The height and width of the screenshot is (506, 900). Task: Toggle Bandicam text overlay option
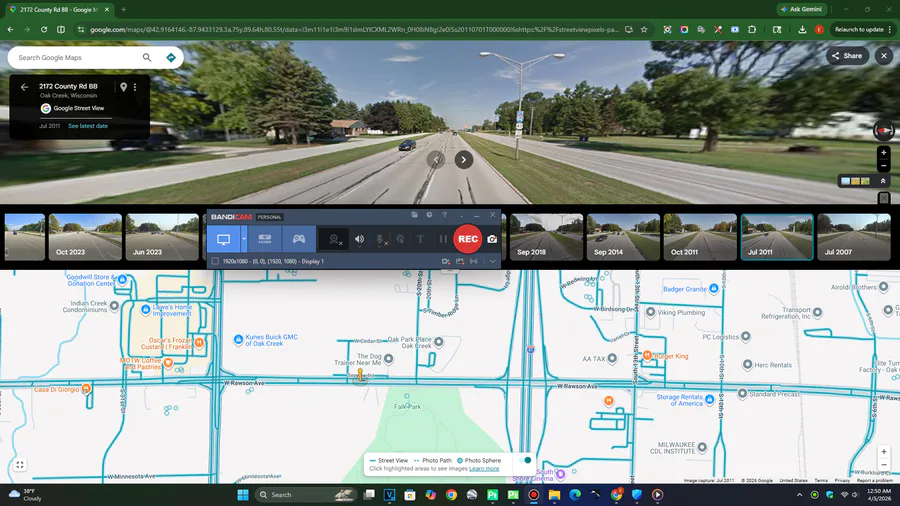[x=420, y=239]
